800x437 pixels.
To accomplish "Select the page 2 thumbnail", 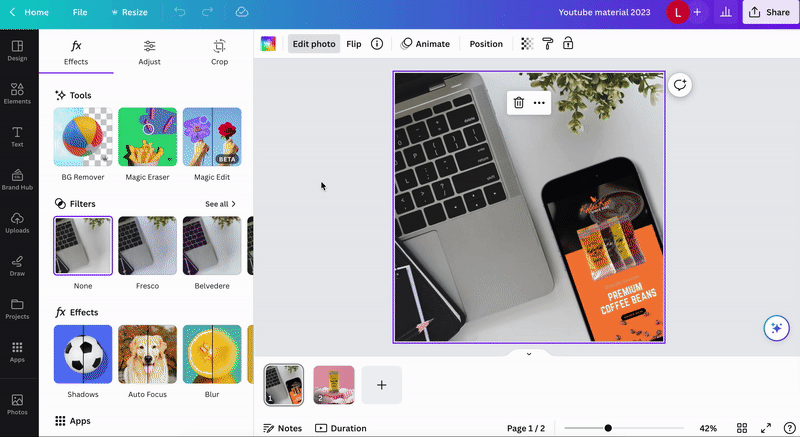I will coord(334,385).
